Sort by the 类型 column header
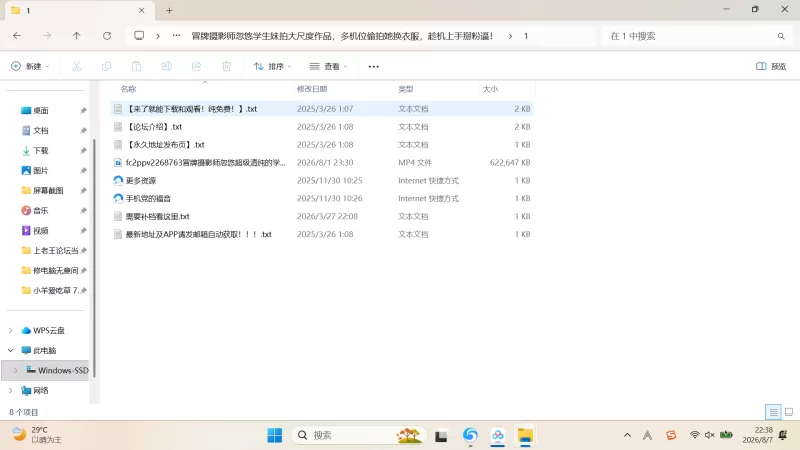800x450 pixels. [406, 89]
